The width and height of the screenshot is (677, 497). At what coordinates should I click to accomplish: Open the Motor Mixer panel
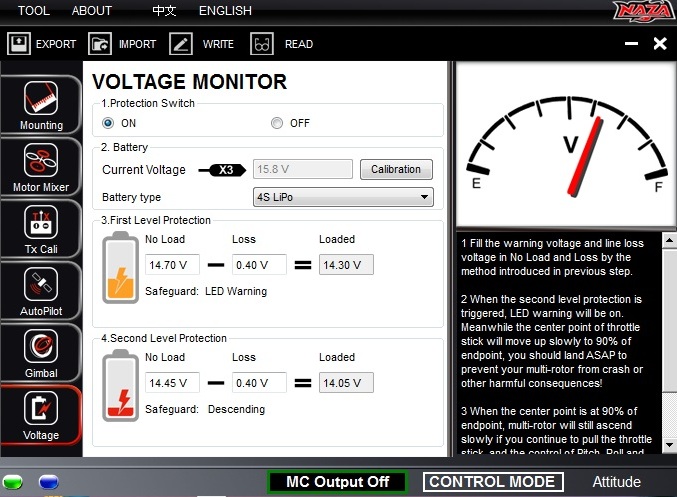40,166
